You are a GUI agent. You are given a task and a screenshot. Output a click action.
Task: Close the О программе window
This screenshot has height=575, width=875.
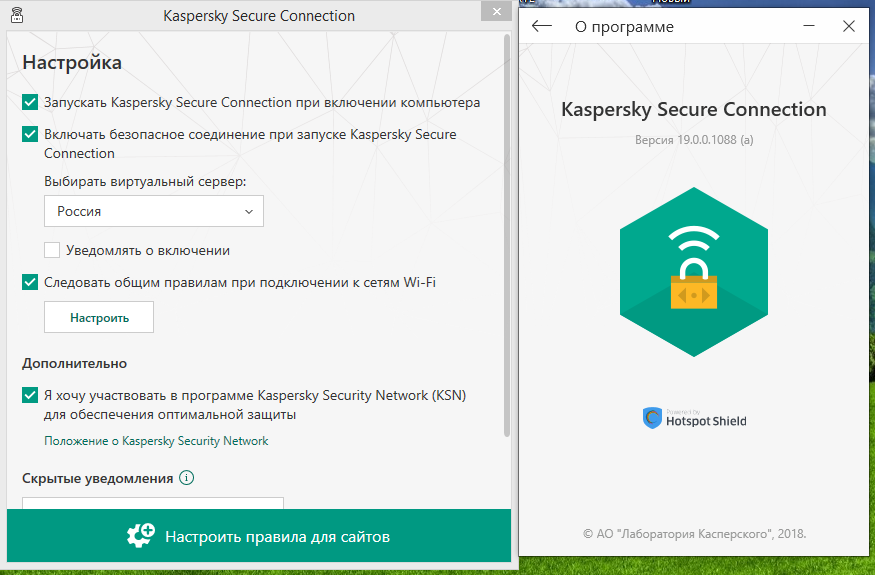pos(849,26)
